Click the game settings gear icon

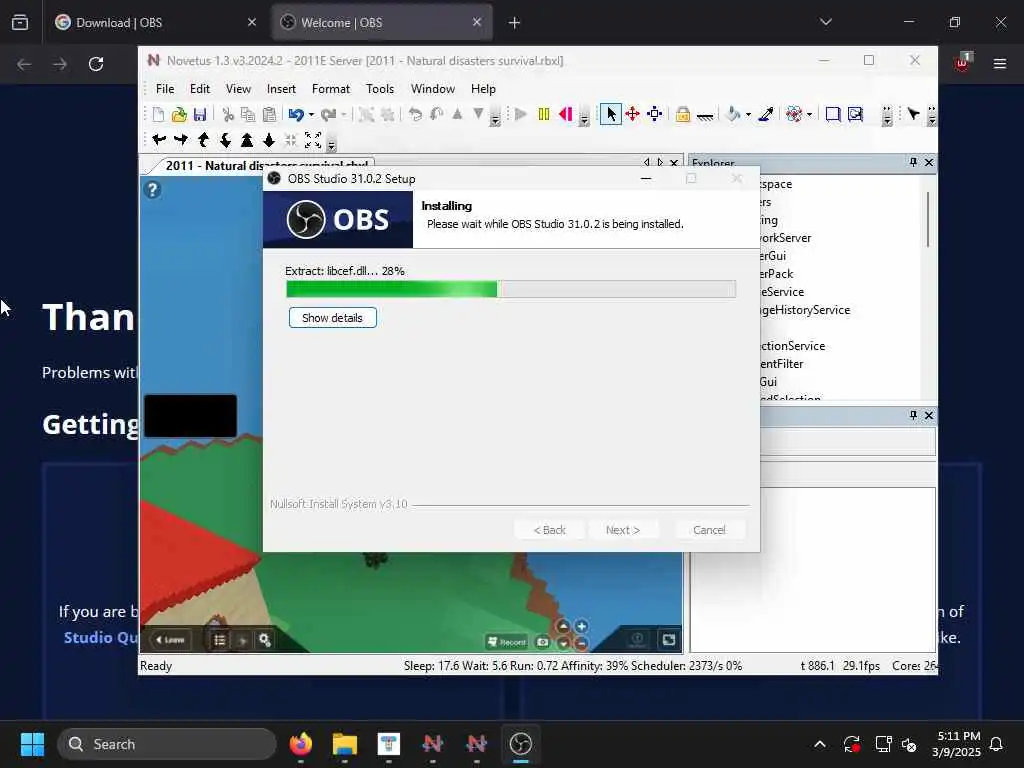264,640
